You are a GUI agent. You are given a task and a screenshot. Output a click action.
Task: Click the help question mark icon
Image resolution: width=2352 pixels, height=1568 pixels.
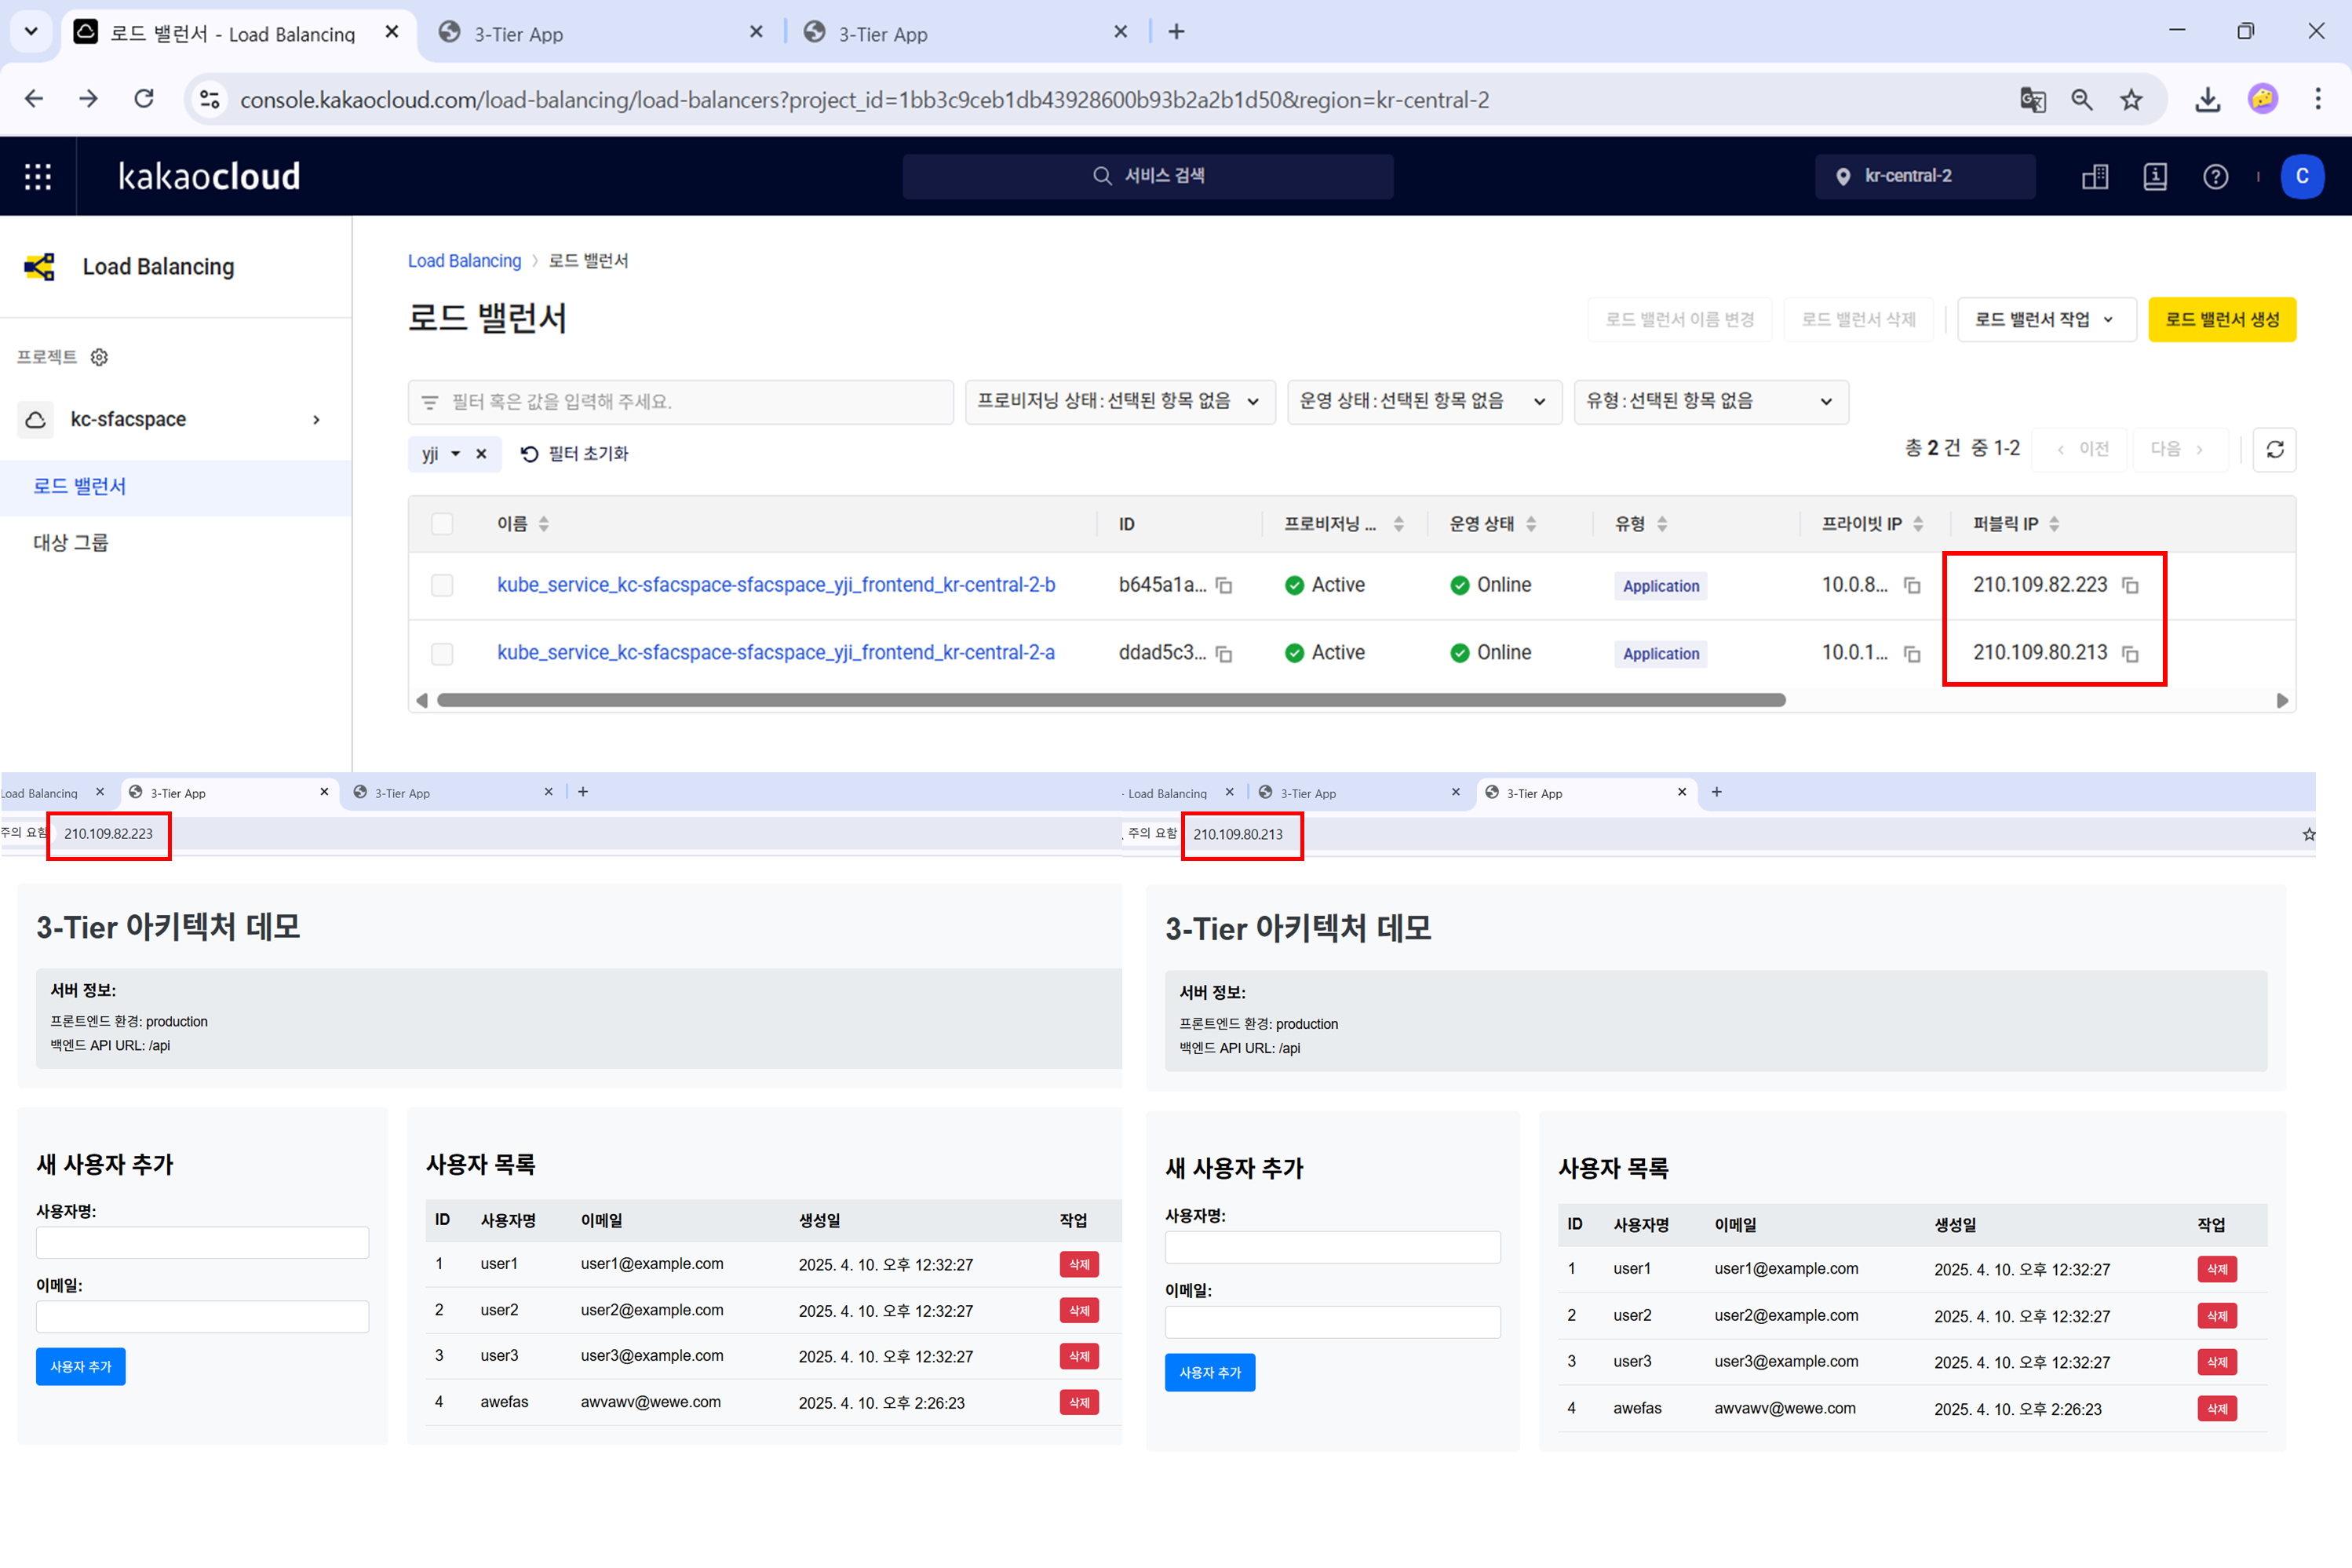pos(2215,176)
